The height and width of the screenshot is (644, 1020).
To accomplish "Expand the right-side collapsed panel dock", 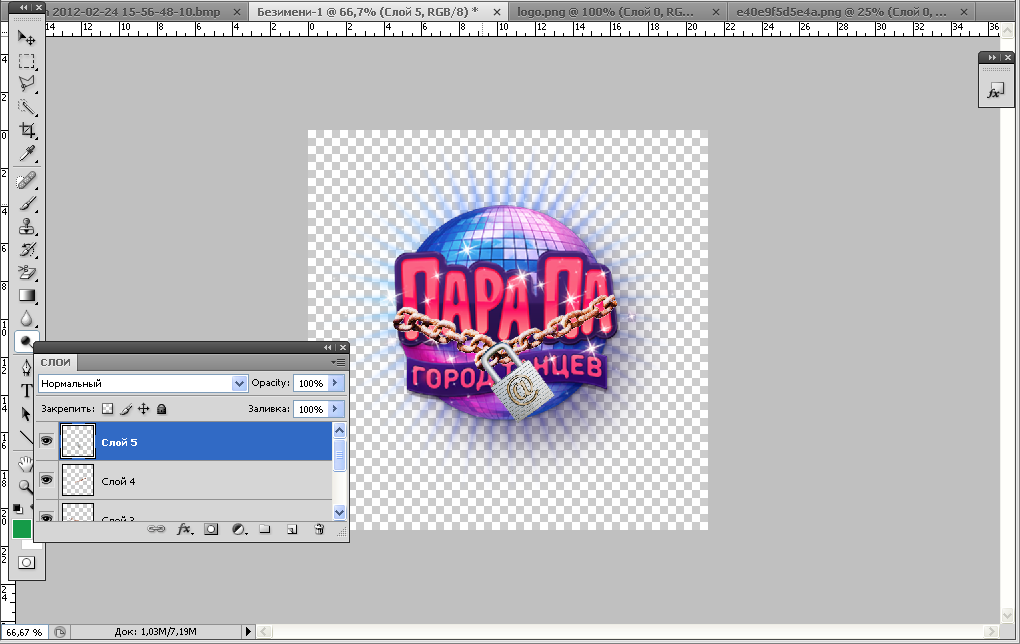I will pyautogui.click(x=991, y=57).
